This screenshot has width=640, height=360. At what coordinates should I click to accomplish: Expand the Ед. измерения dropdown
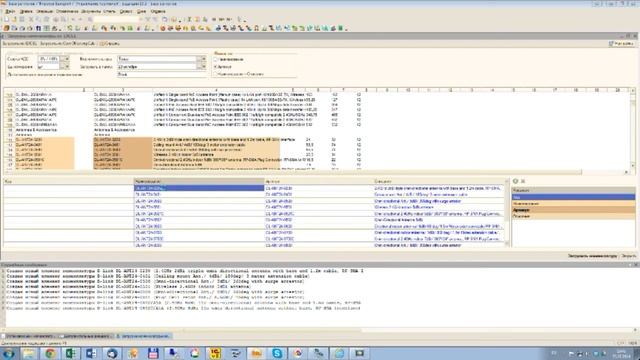pos(67,67)
